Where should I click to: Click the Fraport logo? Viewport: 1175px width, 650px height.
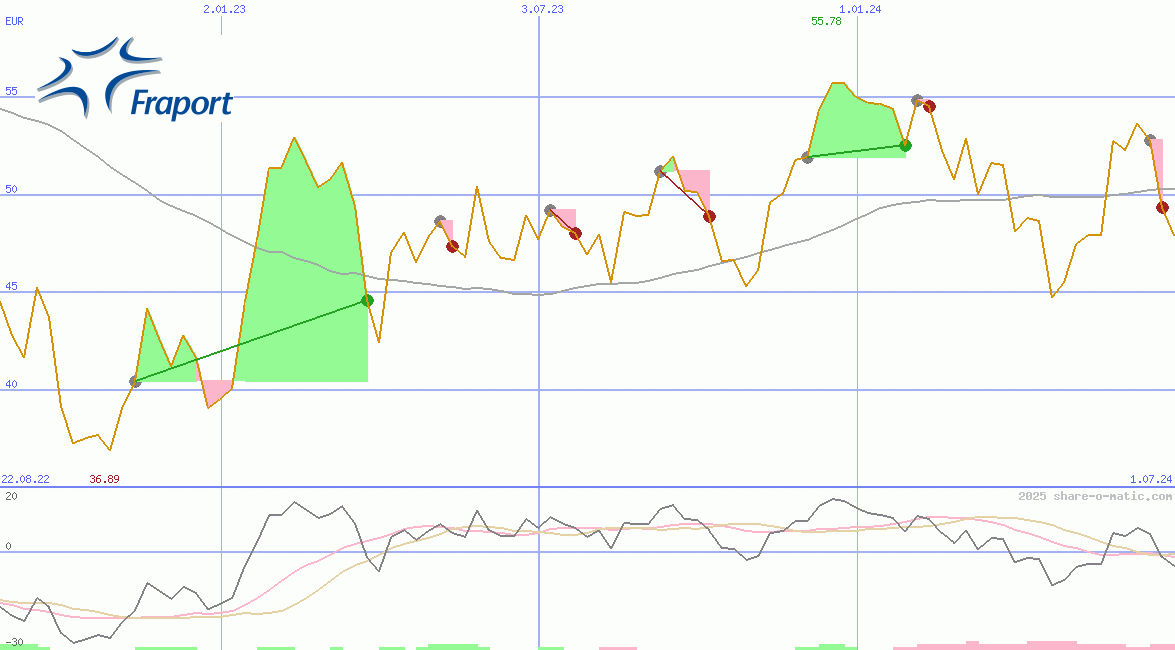135,79
